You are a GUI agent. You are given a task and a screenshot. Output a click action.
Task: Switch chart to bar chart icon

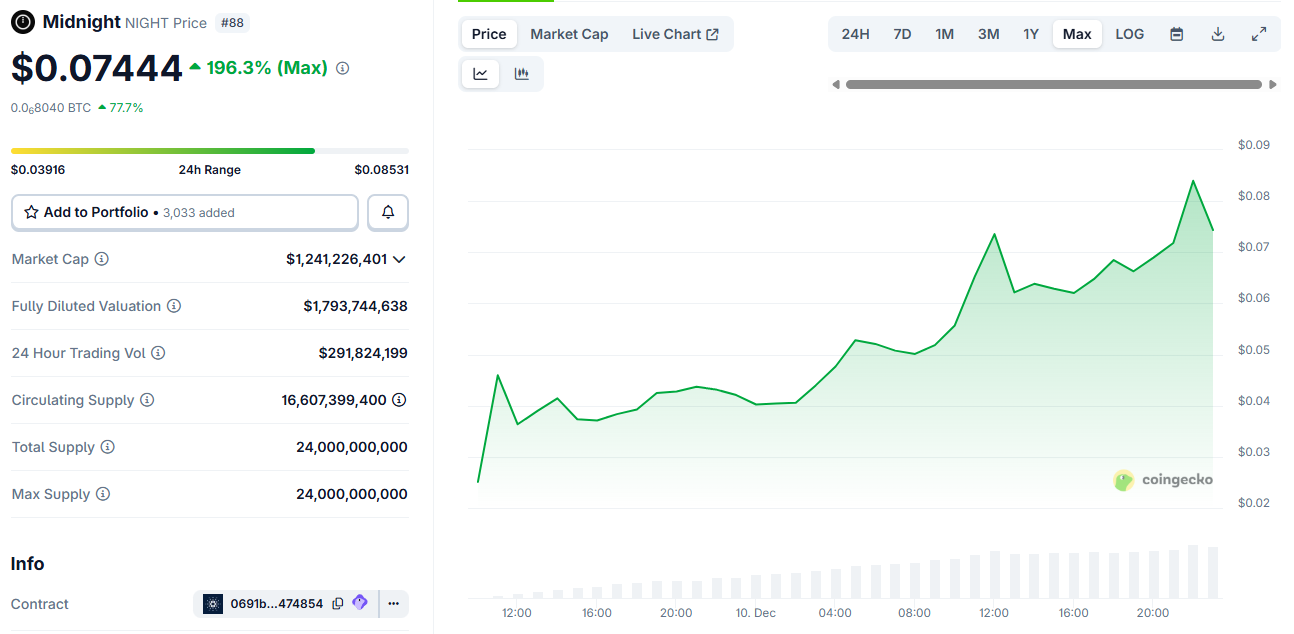(521, 73)
